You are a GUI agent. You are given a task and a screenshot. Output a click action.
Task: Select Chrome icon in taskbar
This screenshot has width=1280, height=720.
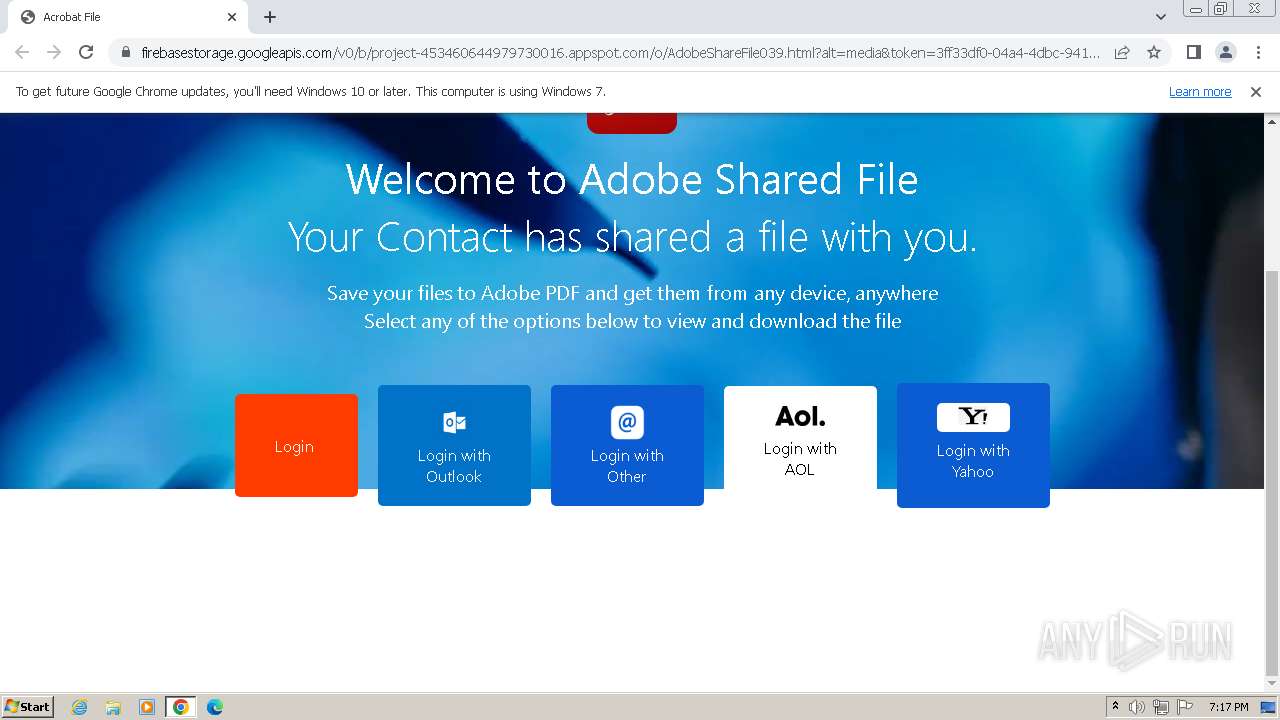click(x=180, y=707)
